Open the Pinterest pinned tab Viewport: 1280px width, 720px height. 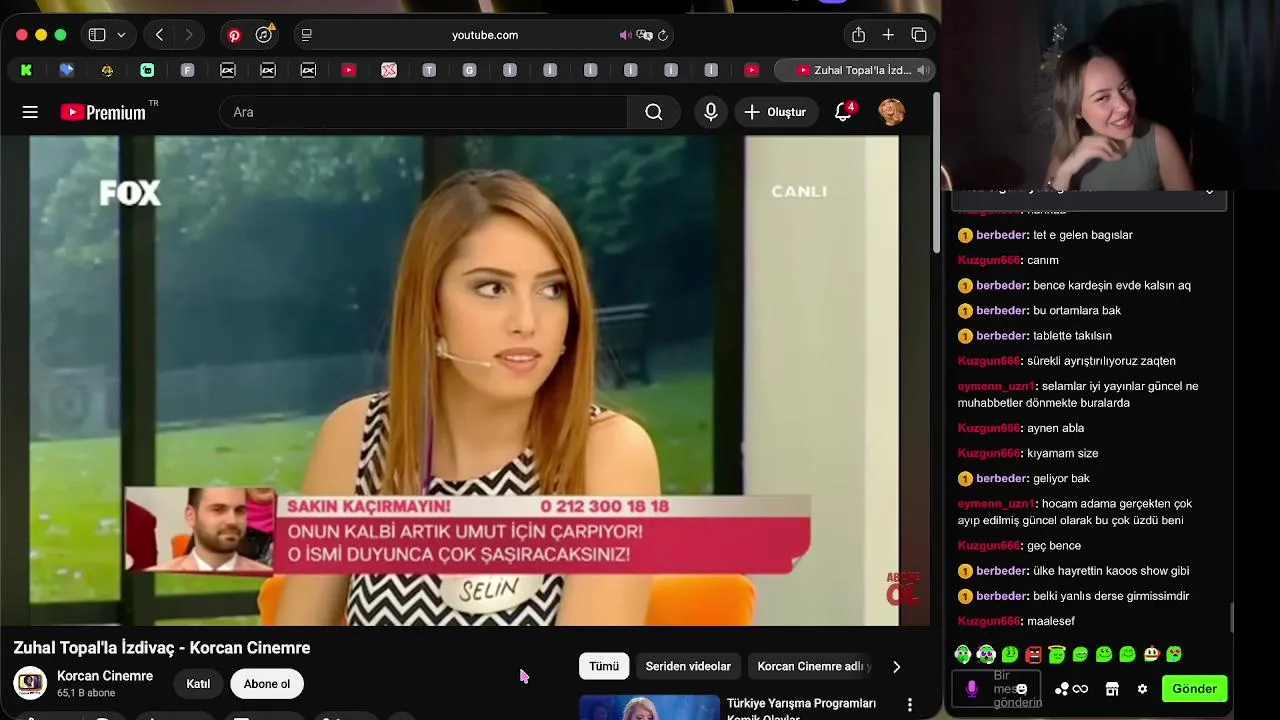point(234,35)
